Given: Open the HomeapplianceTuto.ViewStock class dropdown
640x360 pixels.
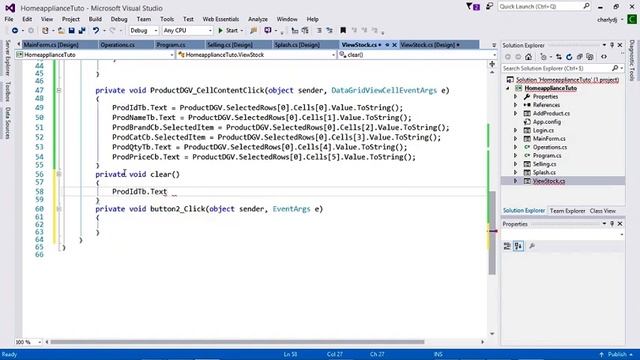Looking at the screenshot, I should 256,55.
